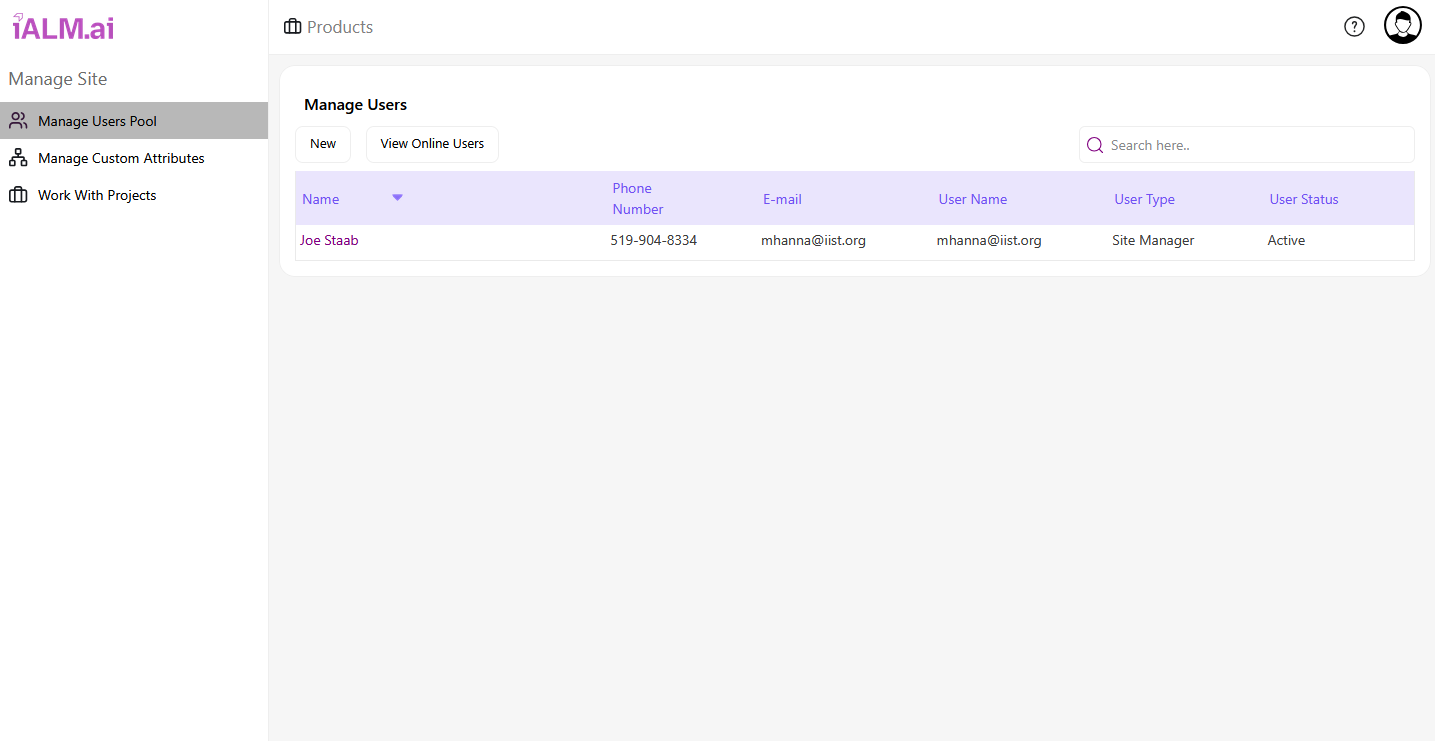Click the user avatar icon in the header
The height and width of the screenshot is (741, 1435).
[1402, 24]
